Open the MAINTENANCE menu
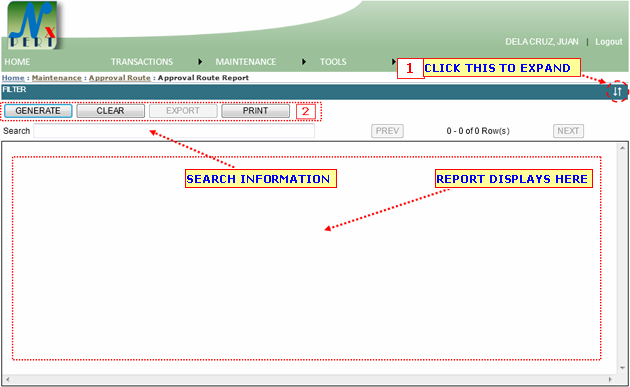Viewport: 630px width, 387px height. point(245,62)
